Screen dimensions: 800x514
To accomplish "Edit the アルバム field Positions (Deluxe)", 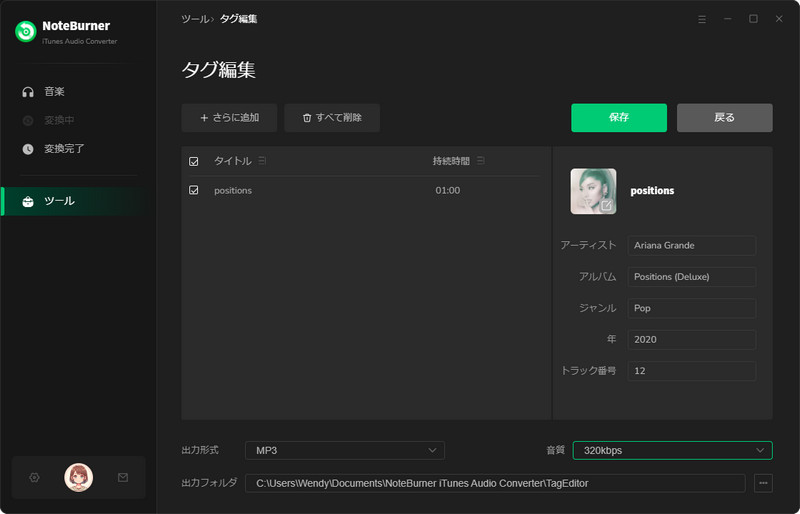I will pyautogui.click(x=692, y=277).
